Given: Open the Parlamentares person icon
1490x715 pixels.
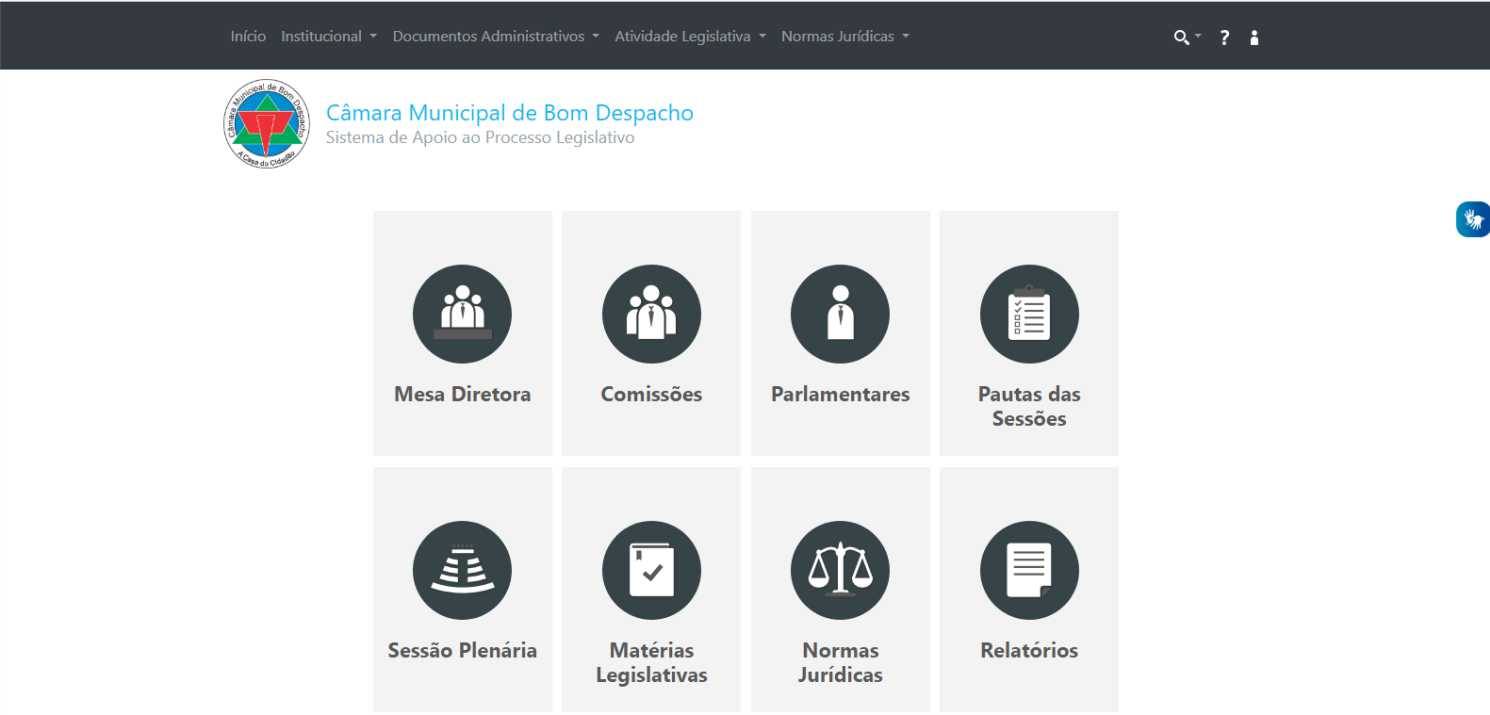Looking at the screenshot, I should coord(840,314).
